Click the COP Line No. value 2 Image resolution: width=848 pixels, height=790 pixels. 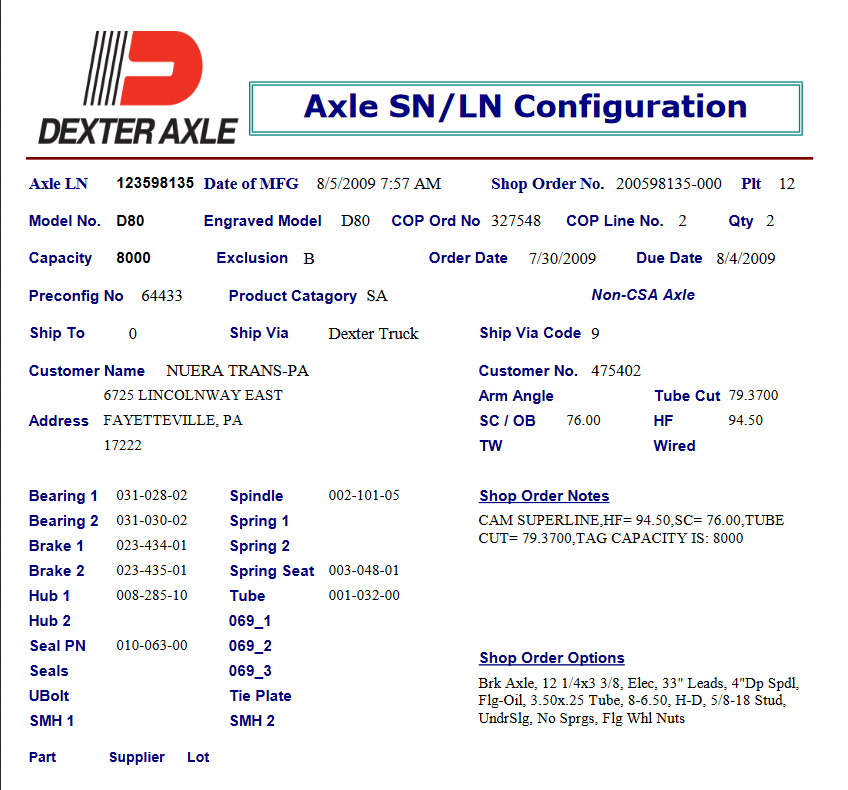point(683,221)
